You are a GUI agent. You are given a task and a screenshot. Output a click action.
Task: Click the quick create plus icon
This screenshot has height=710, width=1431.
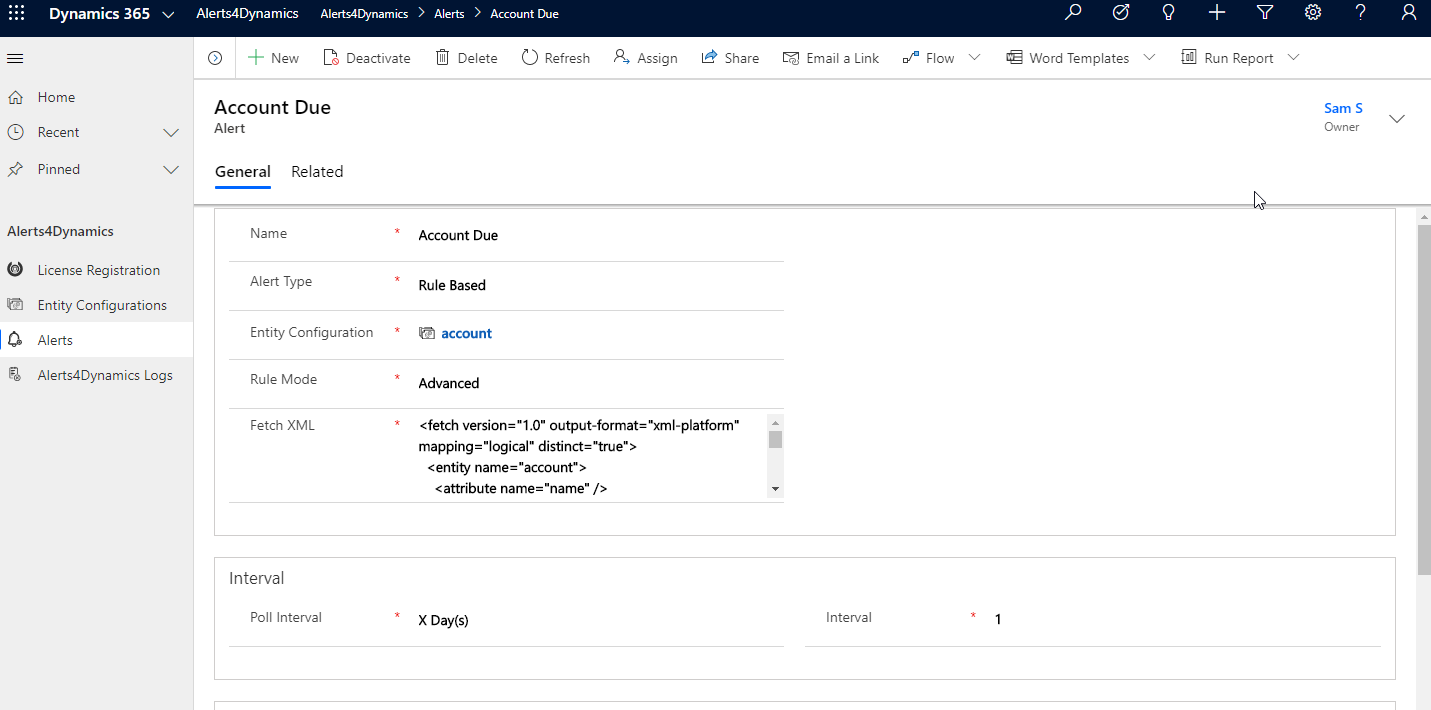click(1216, 13)
